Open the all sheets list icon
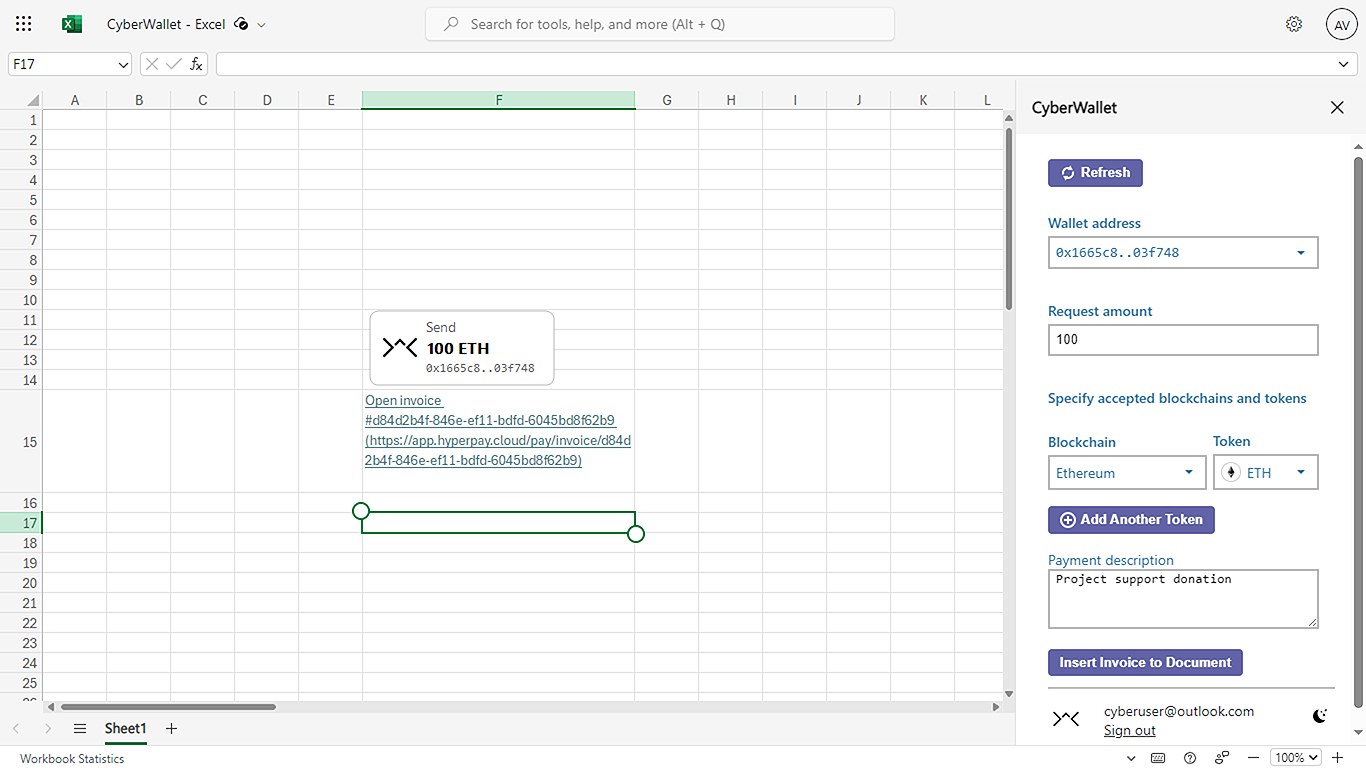 (80, 728)
